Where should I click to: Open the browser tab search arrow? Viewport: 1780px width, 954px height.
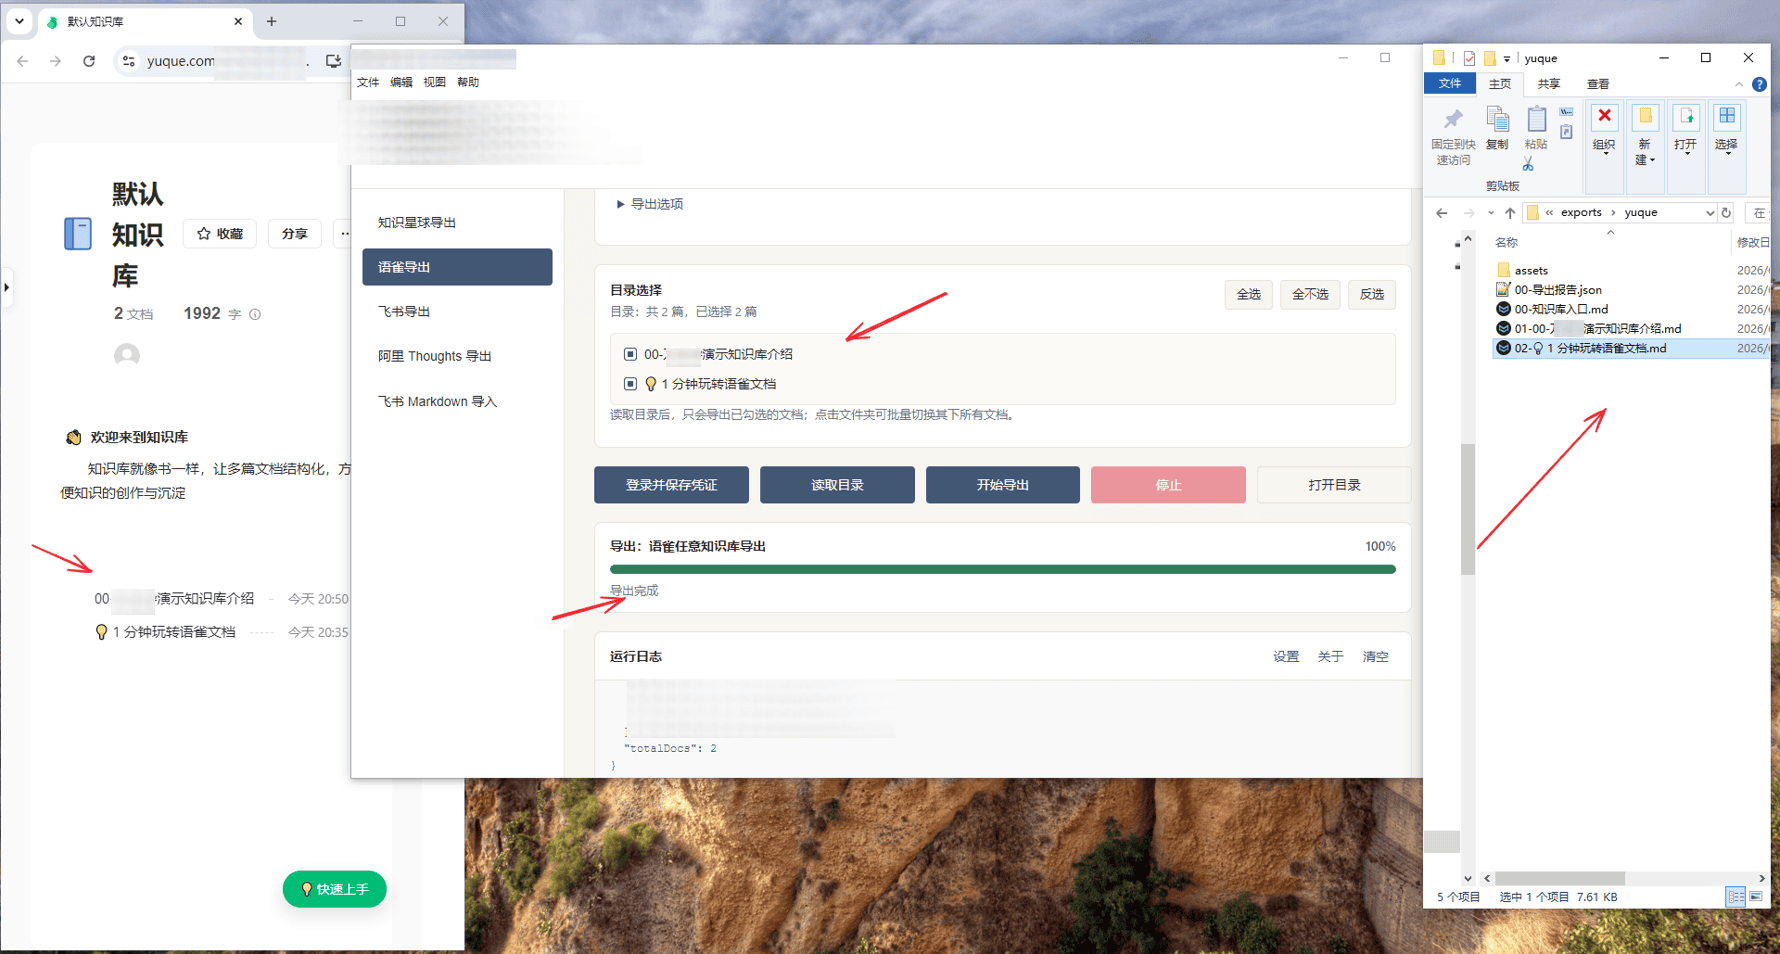point(19,21)
